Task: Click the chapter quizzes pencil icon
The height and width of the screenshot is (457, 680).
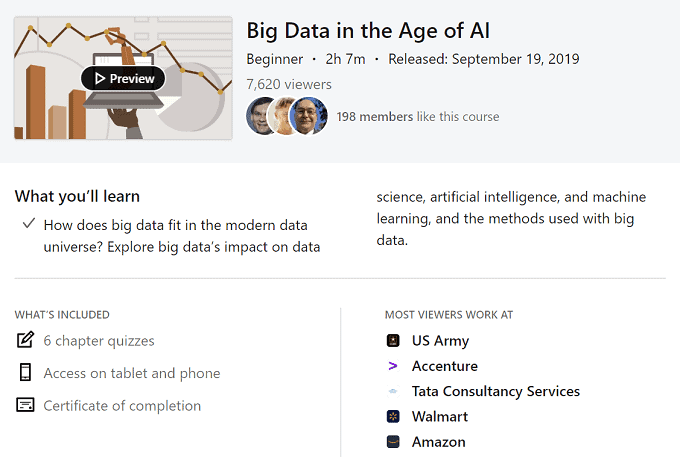Action: pyautogui.click(x=25, y=340)
